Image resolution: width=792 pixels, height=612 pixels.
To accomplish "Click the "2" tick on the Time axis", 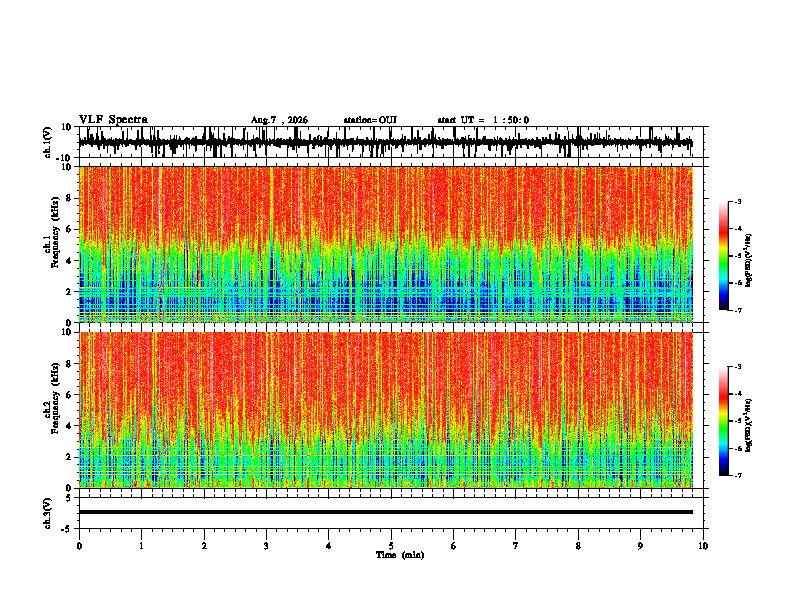I will 204,546.
